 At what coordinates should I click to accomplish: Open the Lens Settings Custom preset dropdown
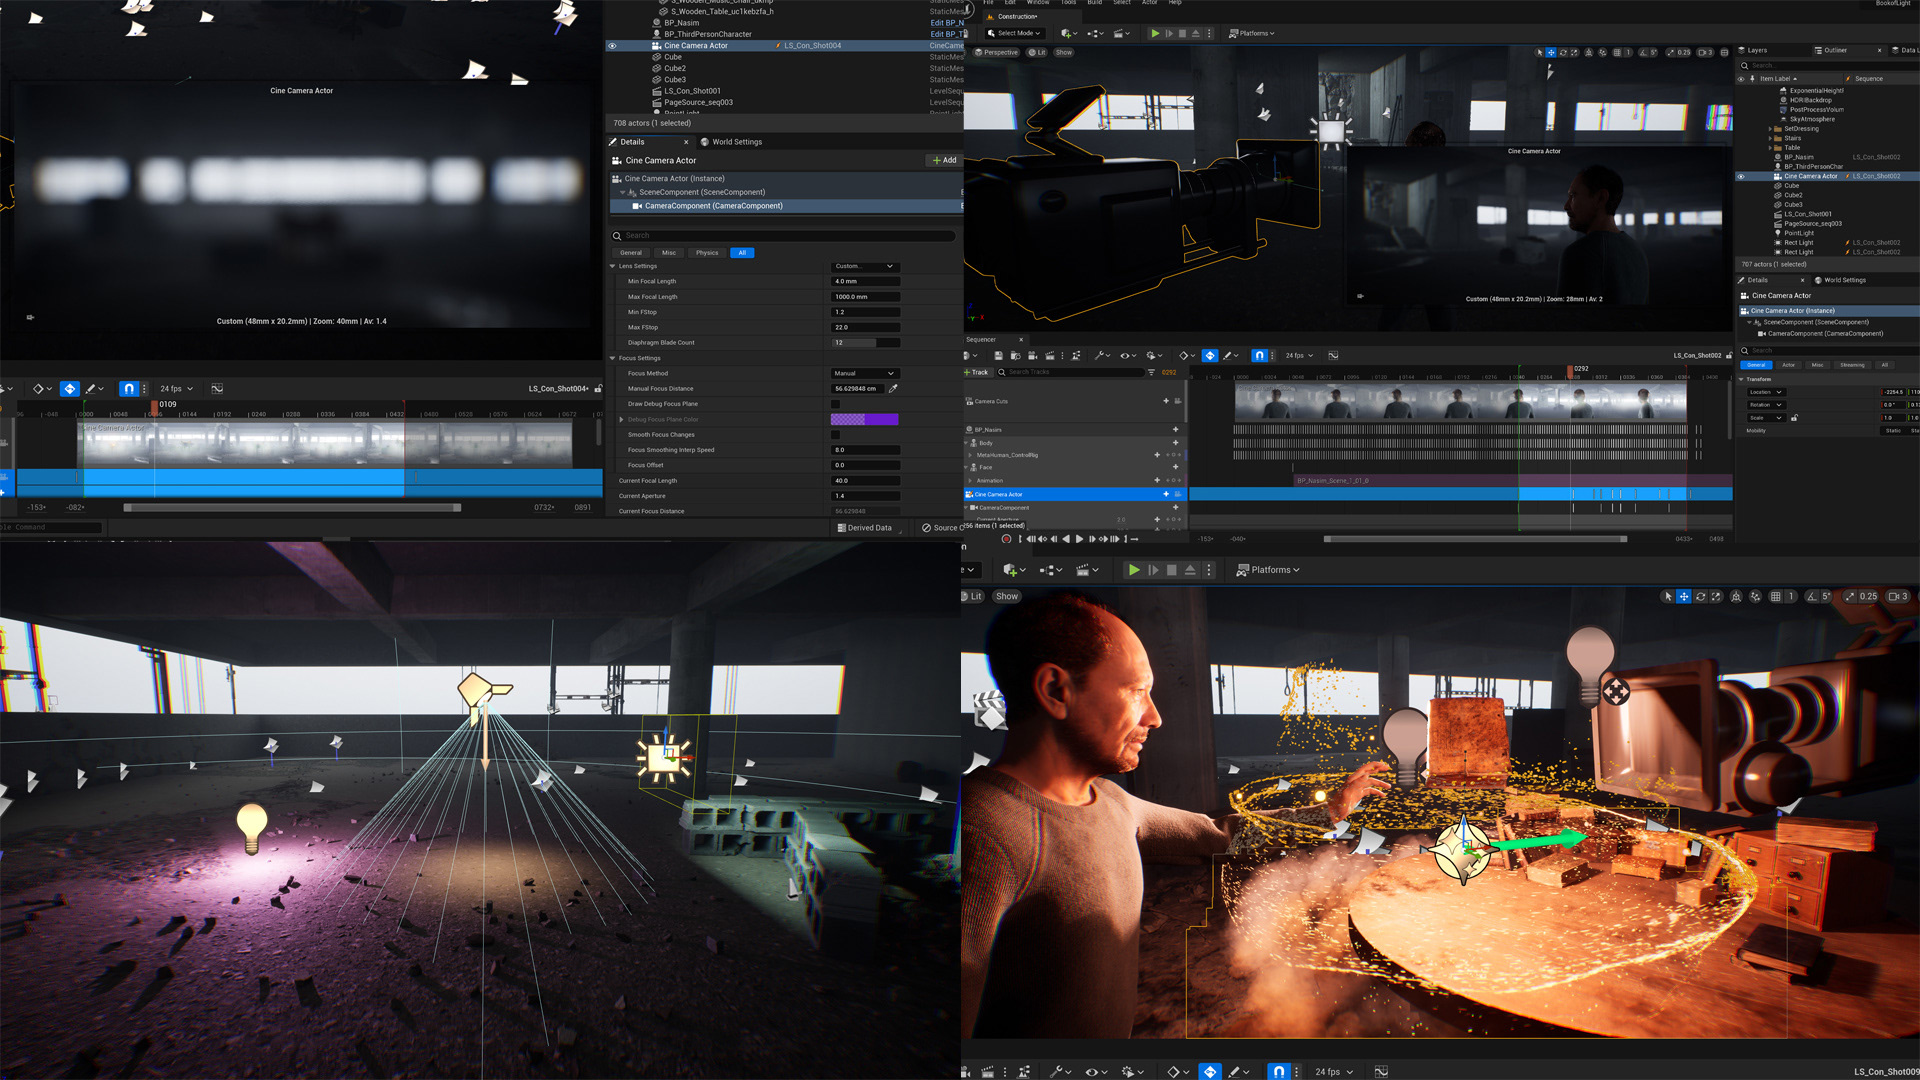pyautogui.click(x=864, y=267)
